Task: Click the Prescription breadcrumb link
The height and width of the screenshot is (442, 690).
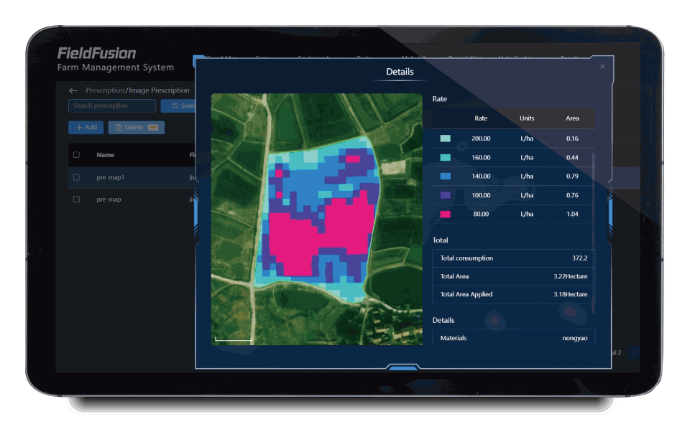Action: 106,90
